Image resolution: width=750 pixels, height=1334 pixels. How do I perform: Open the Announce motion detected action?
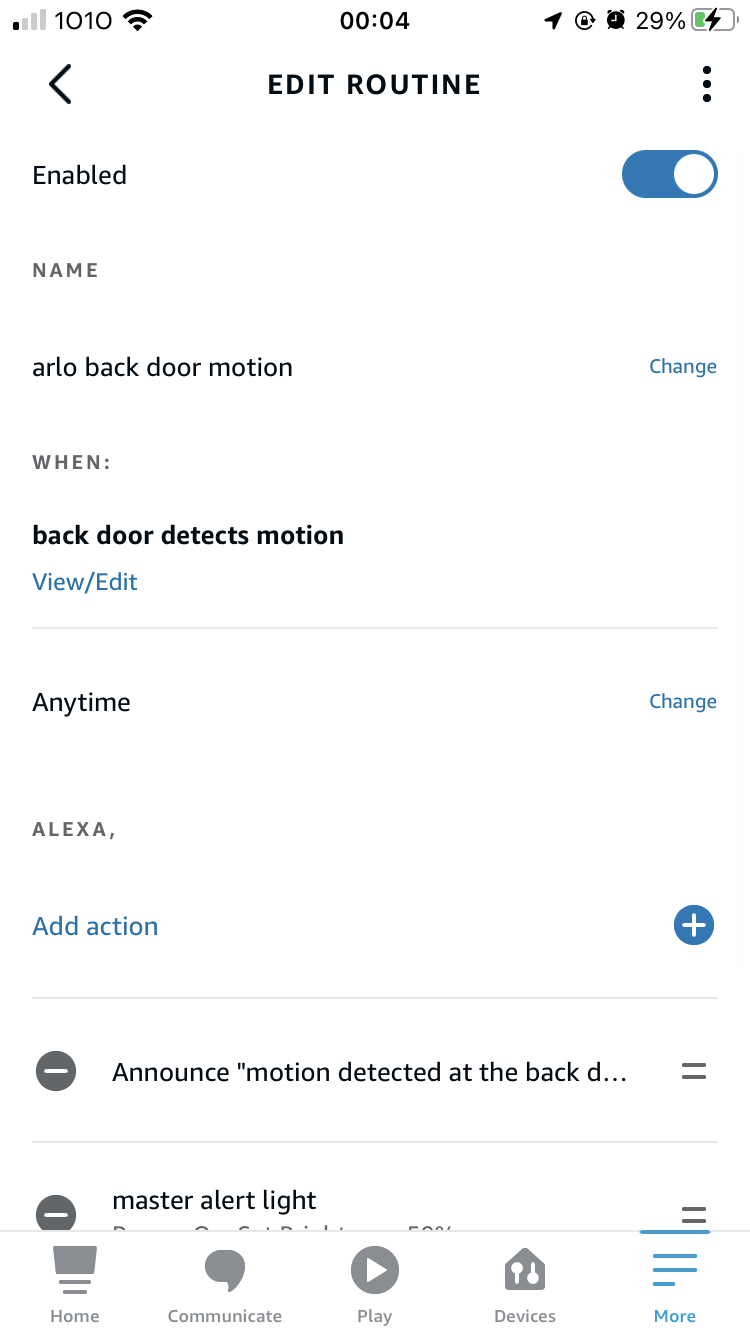(370, 1072)
